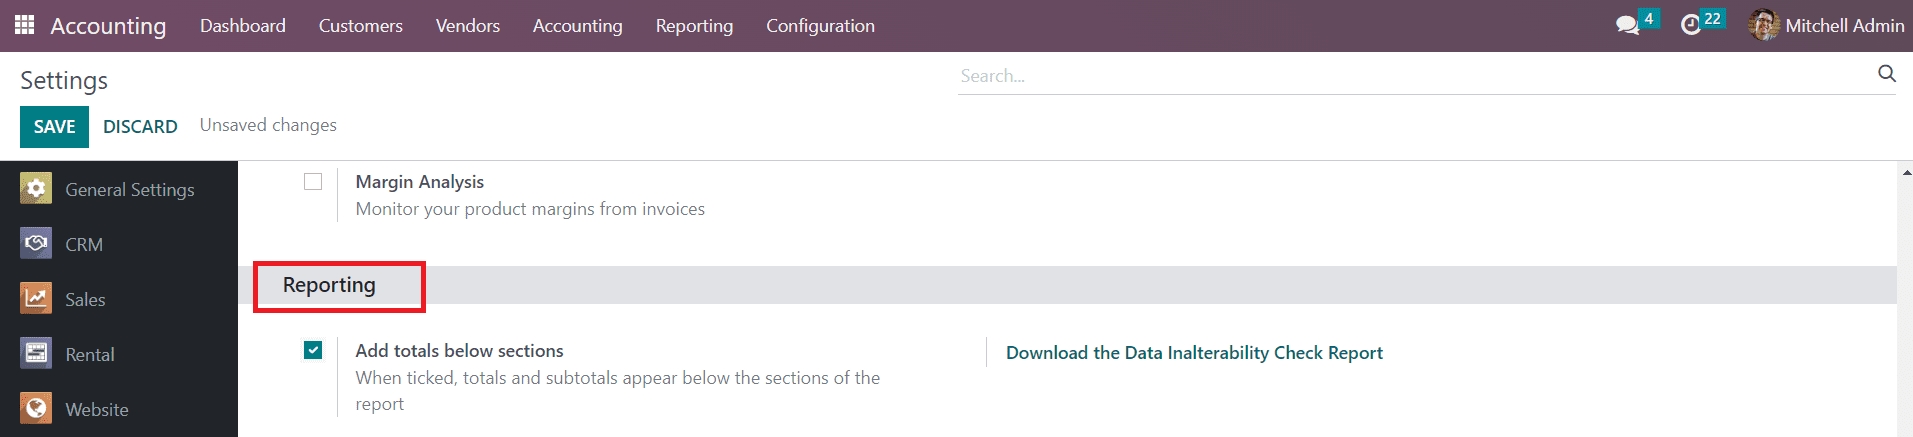Download the Data Inalterability Check Report
This screenshot has height=437, width=1913.
click(1194, 353)
